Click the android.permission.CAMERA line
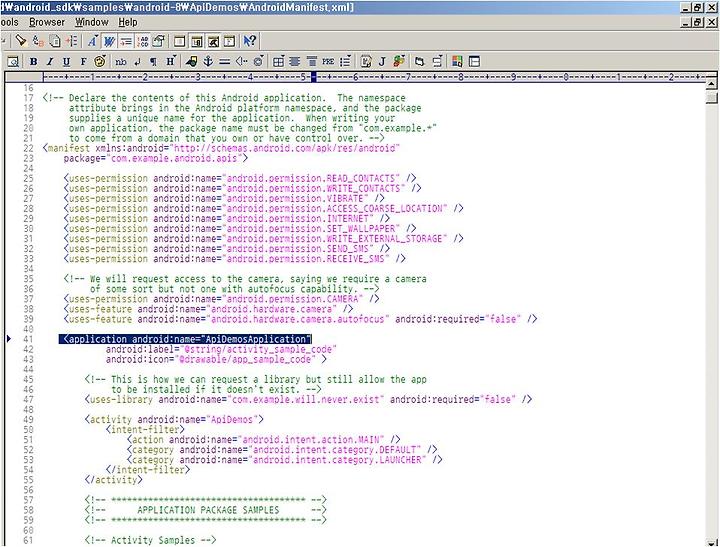 221,299
